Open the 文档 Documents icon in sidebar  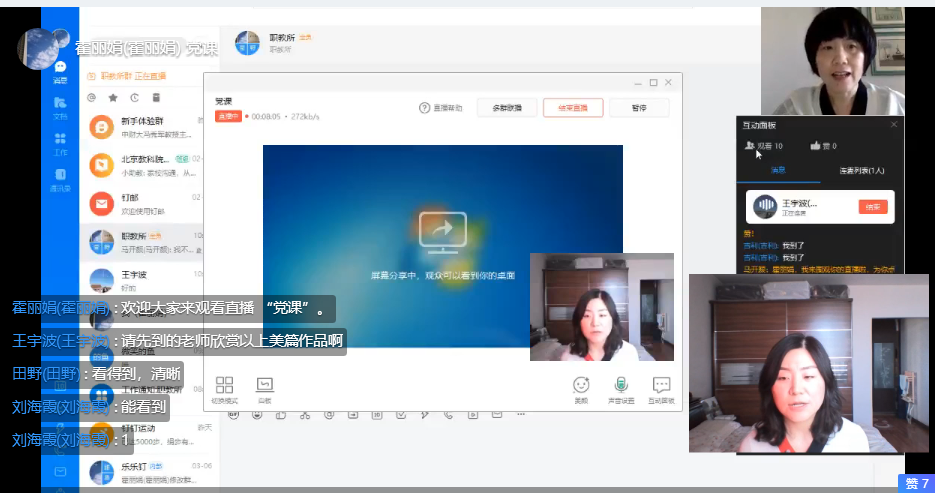click(x=60, y=103)
